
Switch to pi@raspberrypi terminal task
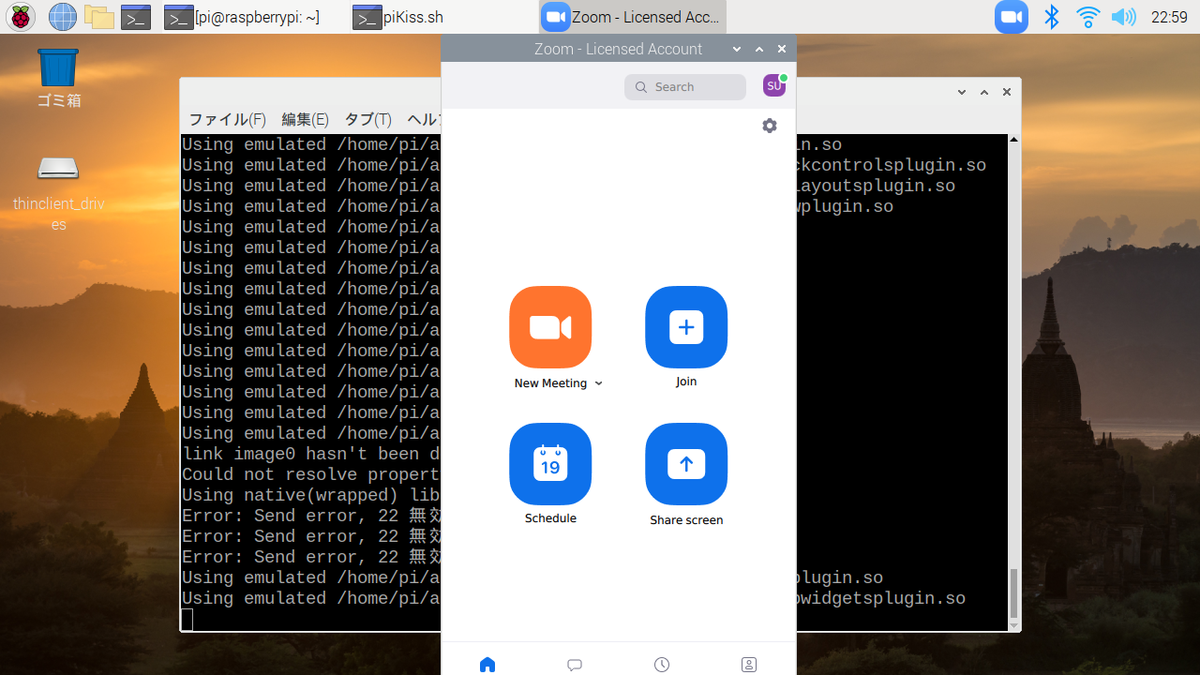242,17
